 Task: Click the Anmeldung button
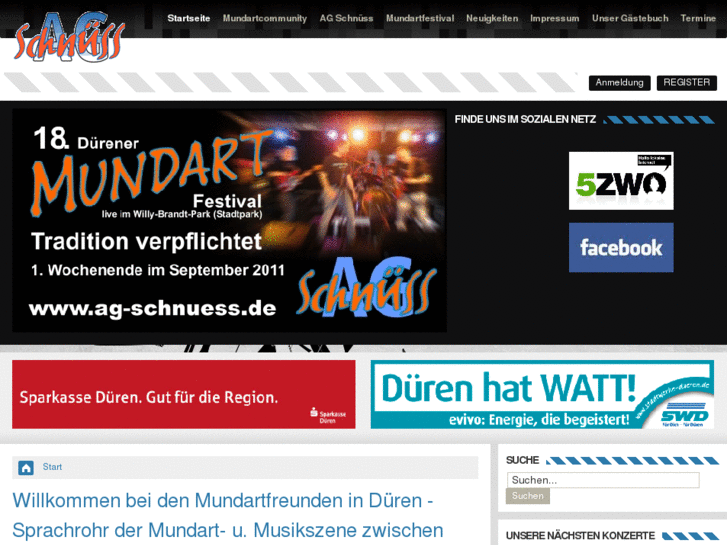[619, 83]
